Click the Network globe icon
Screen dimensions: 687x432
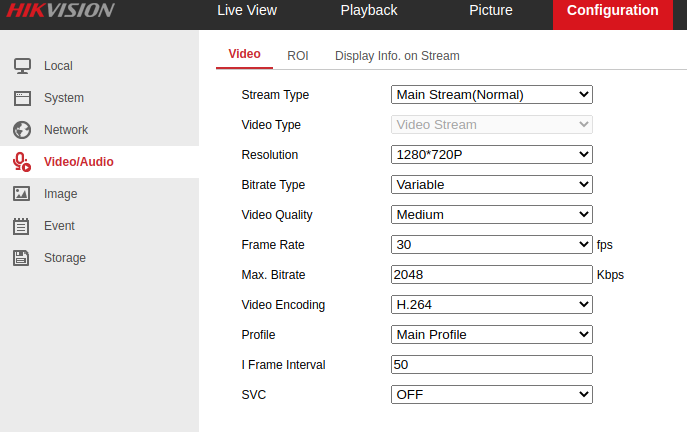(22, 130)
